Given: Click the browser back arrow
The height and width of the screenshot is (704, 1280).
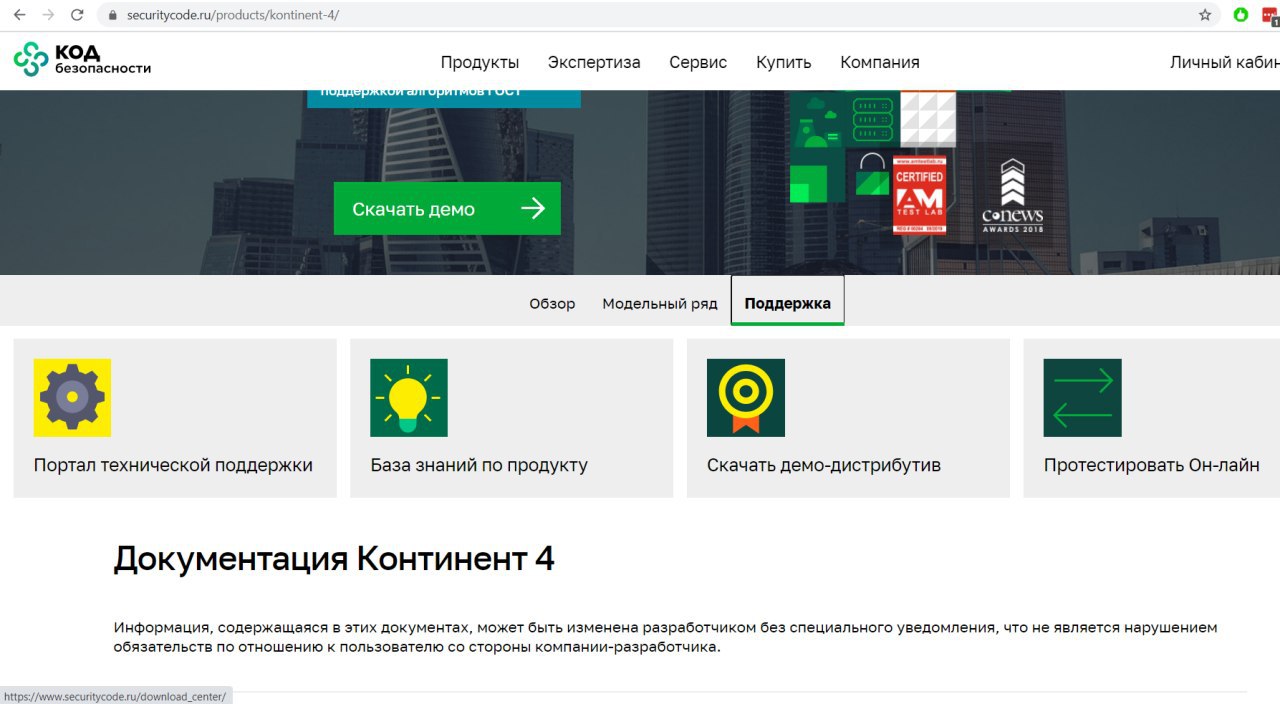Looking at the screenshot, I should coord(19,15).
